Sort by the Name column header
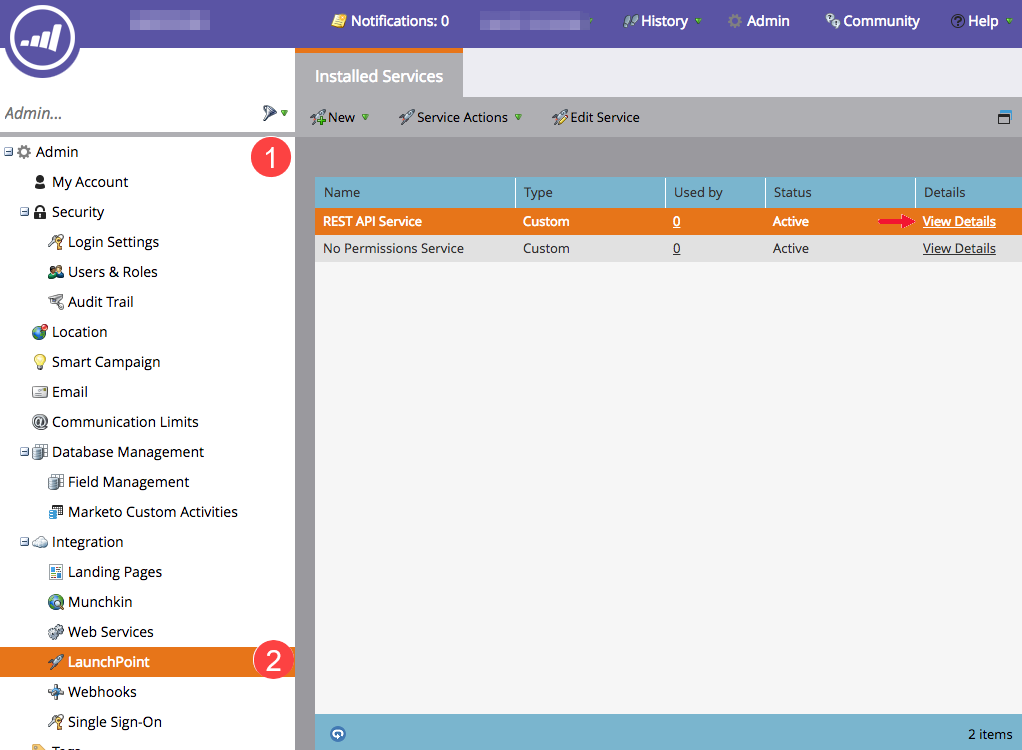Viewport: 1022px width, 750px height. [415, 192]
